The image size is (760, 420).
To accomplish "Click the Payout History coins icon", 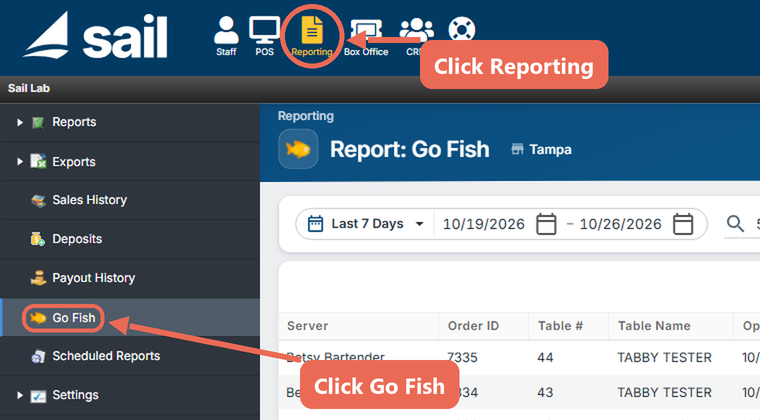I will [x=38, y=278].
